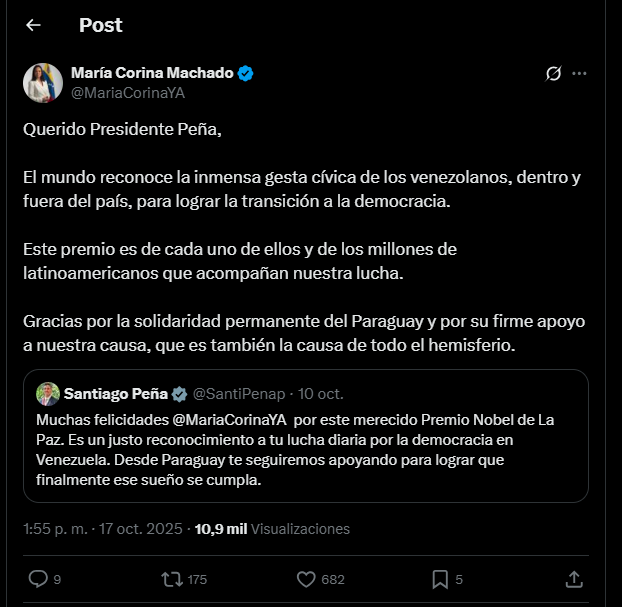Repost using the retweet arrows icon
The image size is (622, 607).
(172, 578)
